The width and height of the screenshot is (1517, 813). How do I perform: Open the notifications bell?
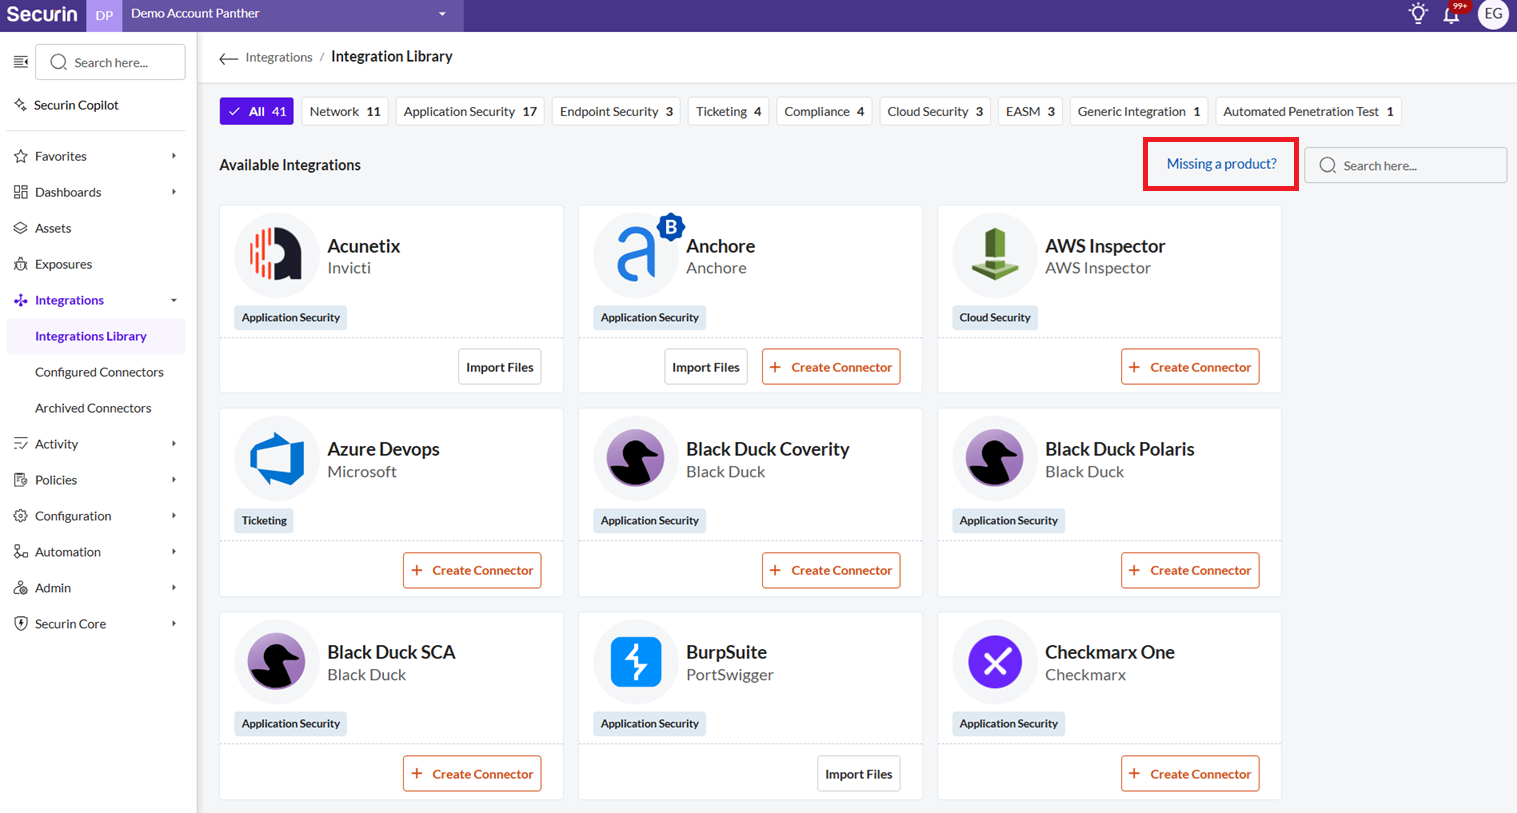[x=1451, y=14]
